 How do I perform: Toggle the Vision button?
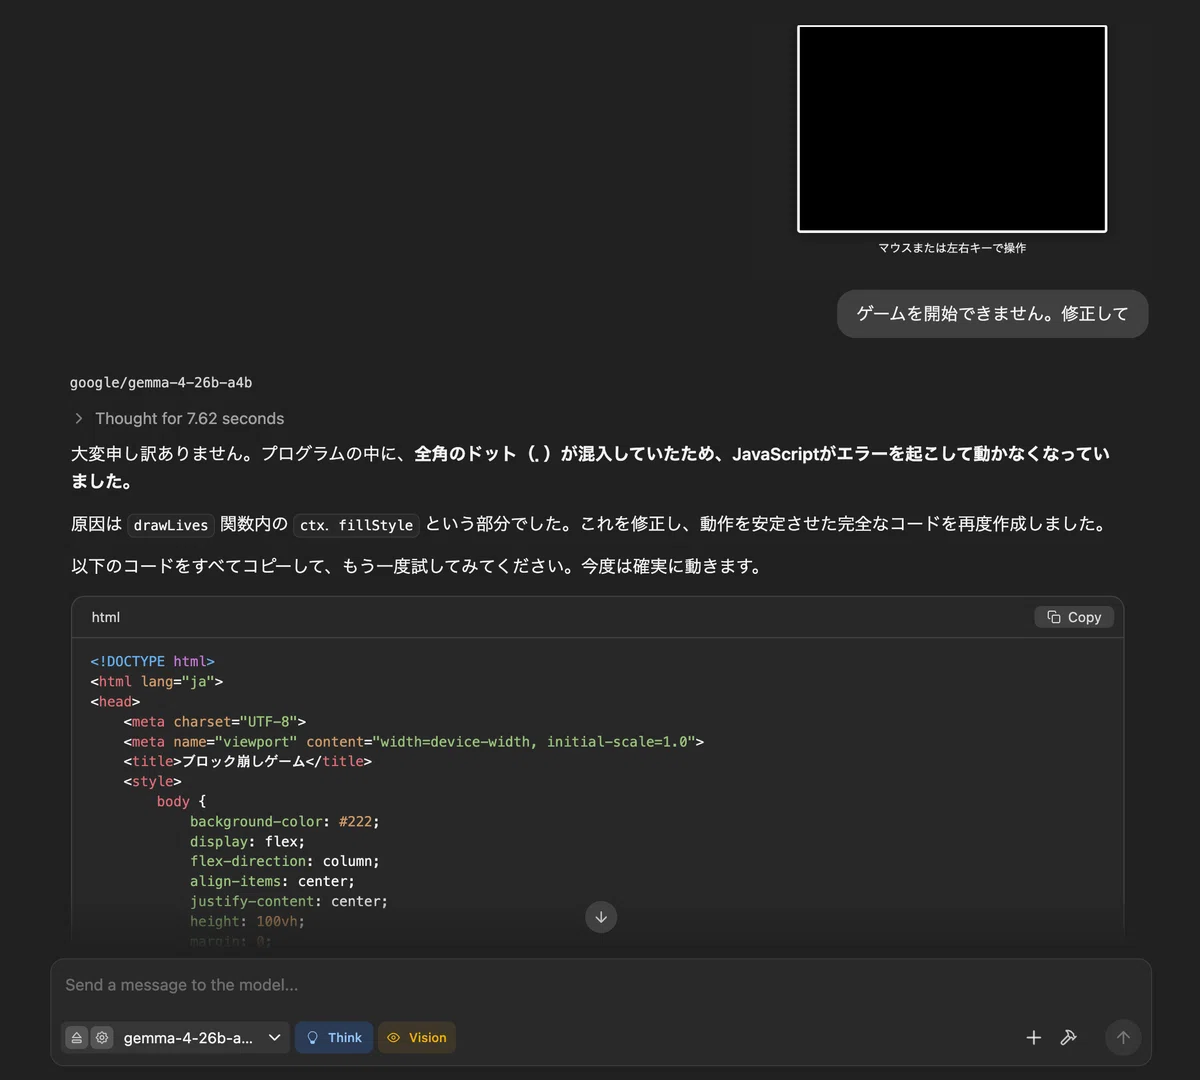pos(417,1038)
